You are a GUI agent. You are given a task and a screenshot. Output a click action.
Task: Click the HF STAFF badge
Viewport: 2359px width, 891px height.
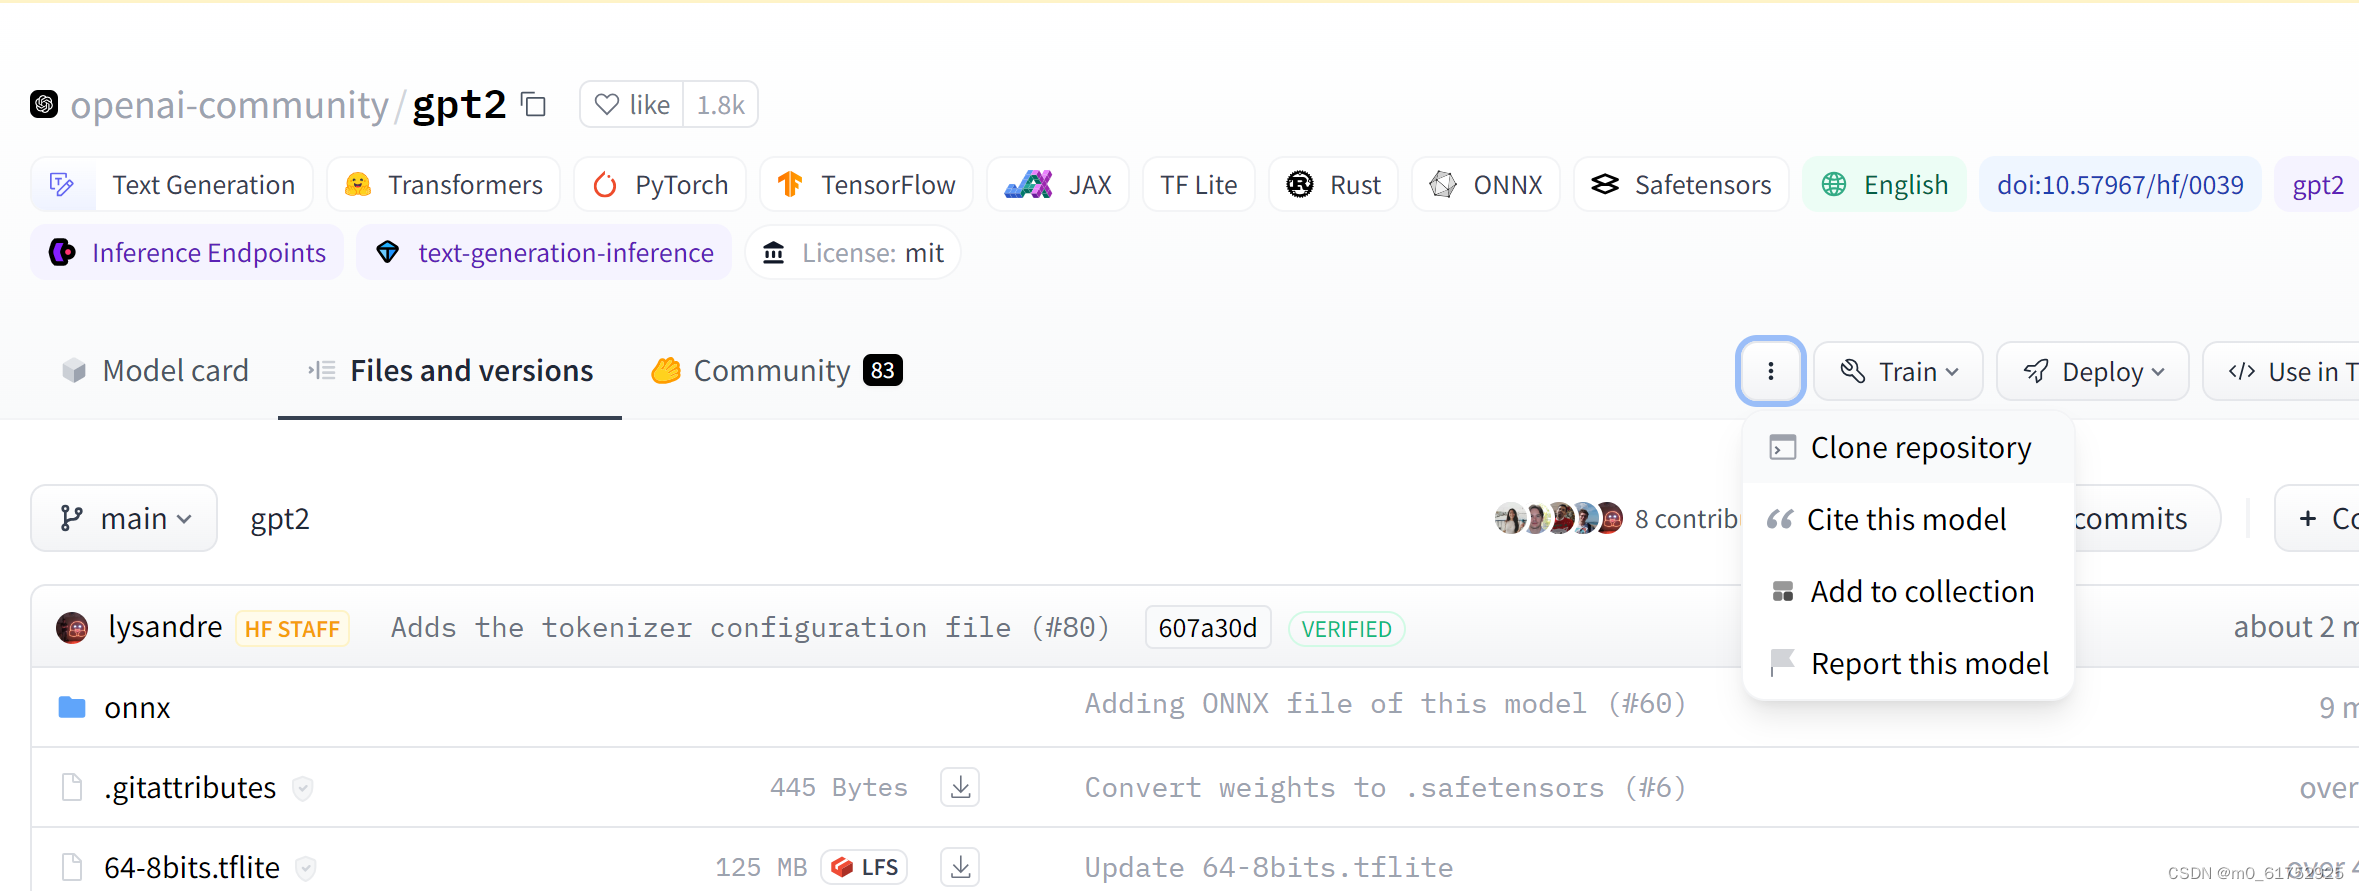[x=292, y=629]
